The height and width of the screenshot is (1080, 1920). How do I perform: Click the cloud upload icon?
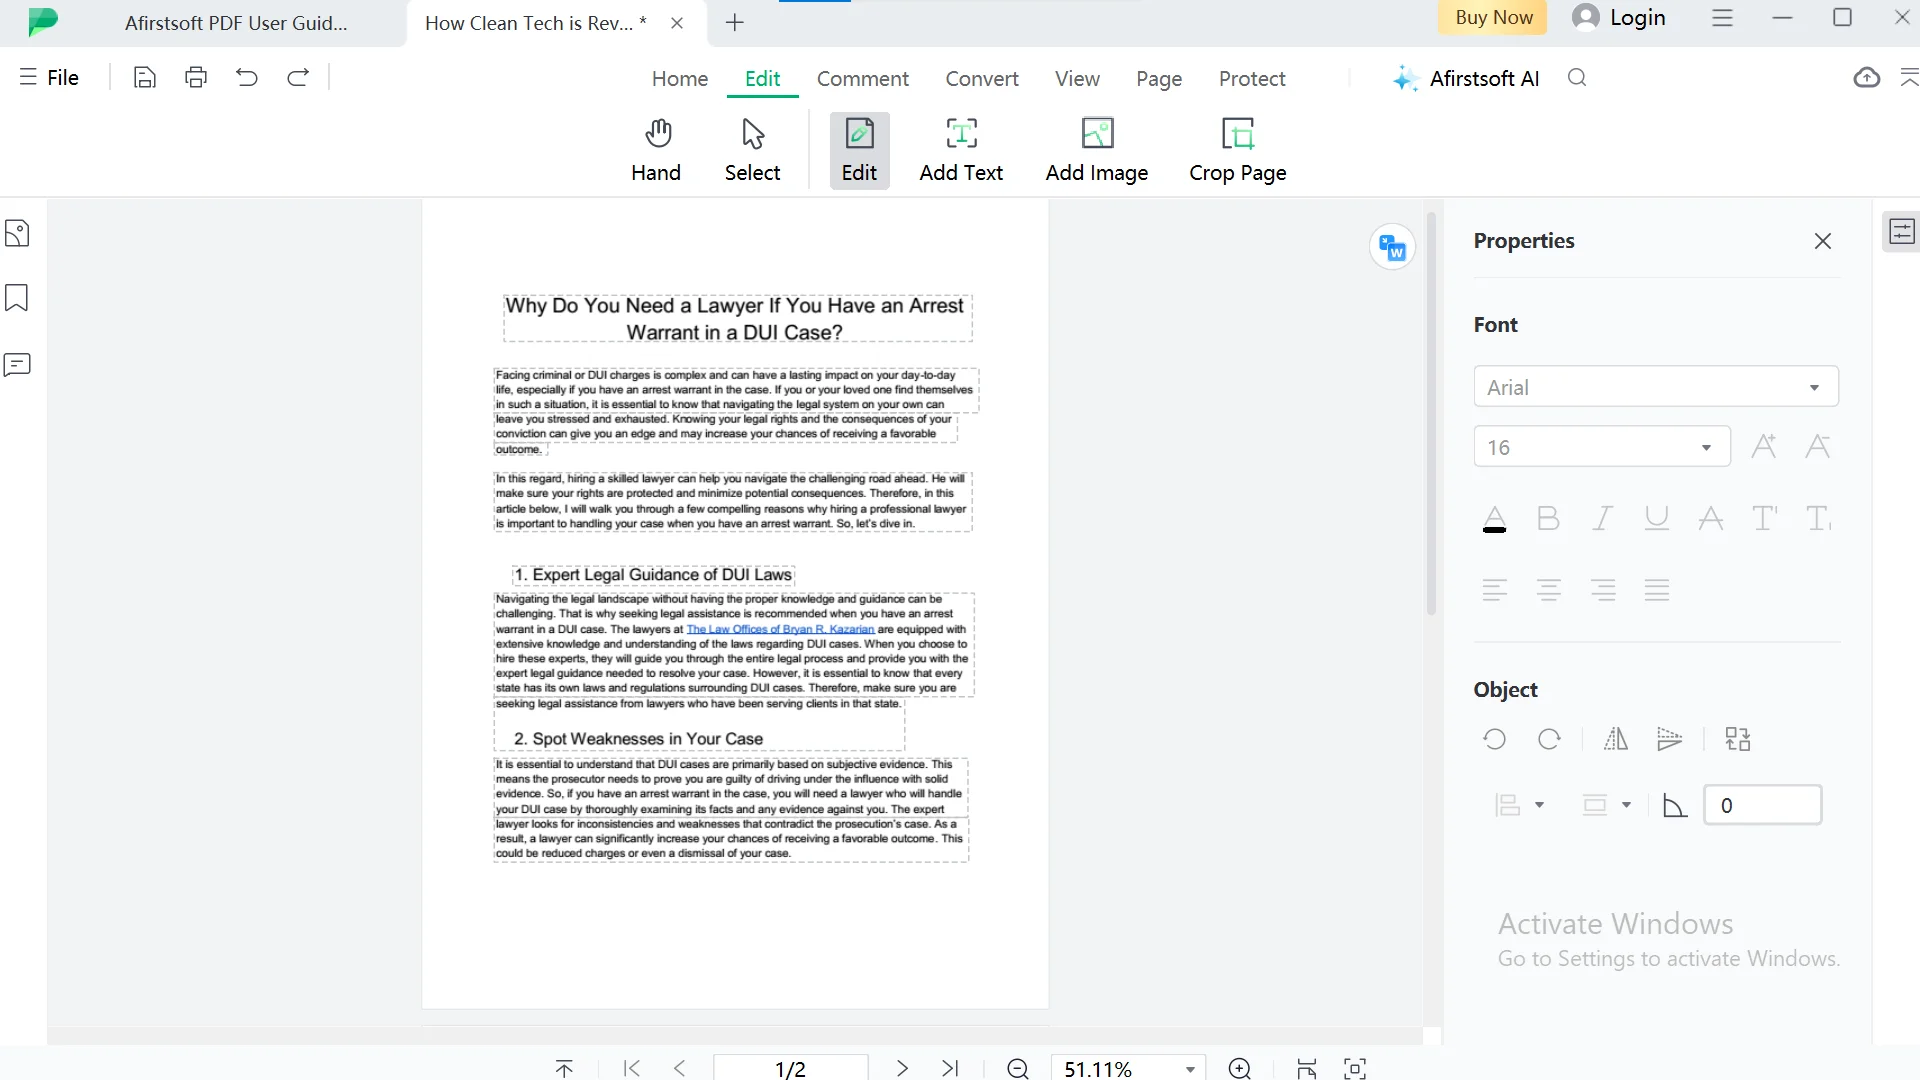[1866, 78]
